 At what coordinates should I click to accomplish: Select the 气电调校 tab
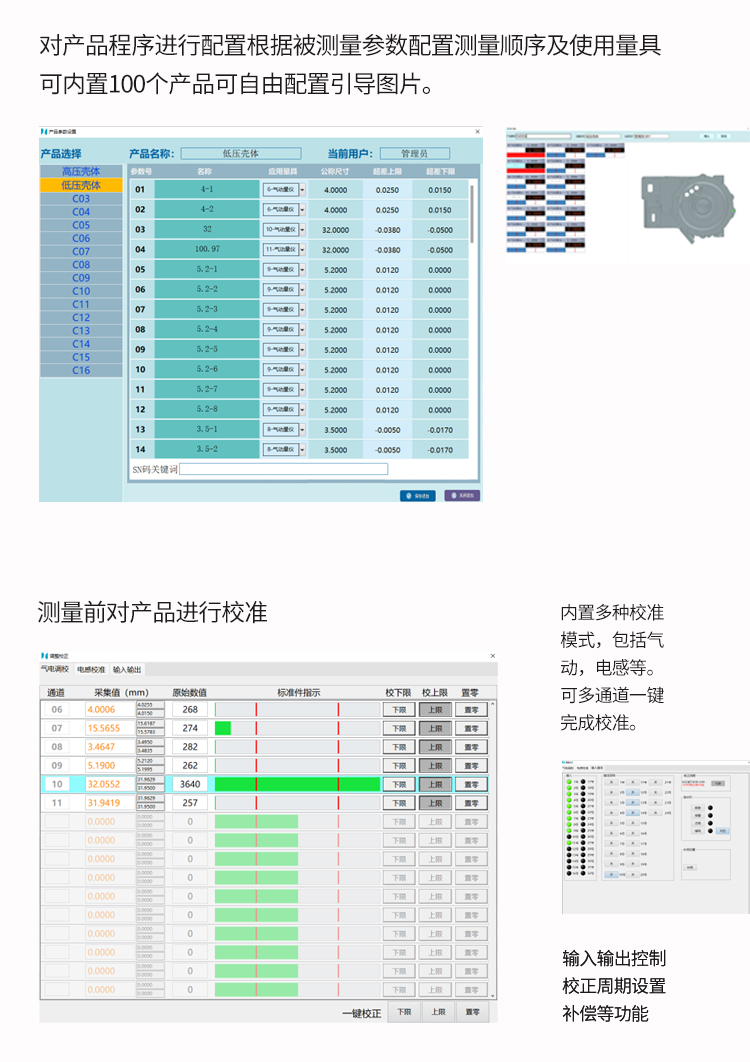(55, 670)
